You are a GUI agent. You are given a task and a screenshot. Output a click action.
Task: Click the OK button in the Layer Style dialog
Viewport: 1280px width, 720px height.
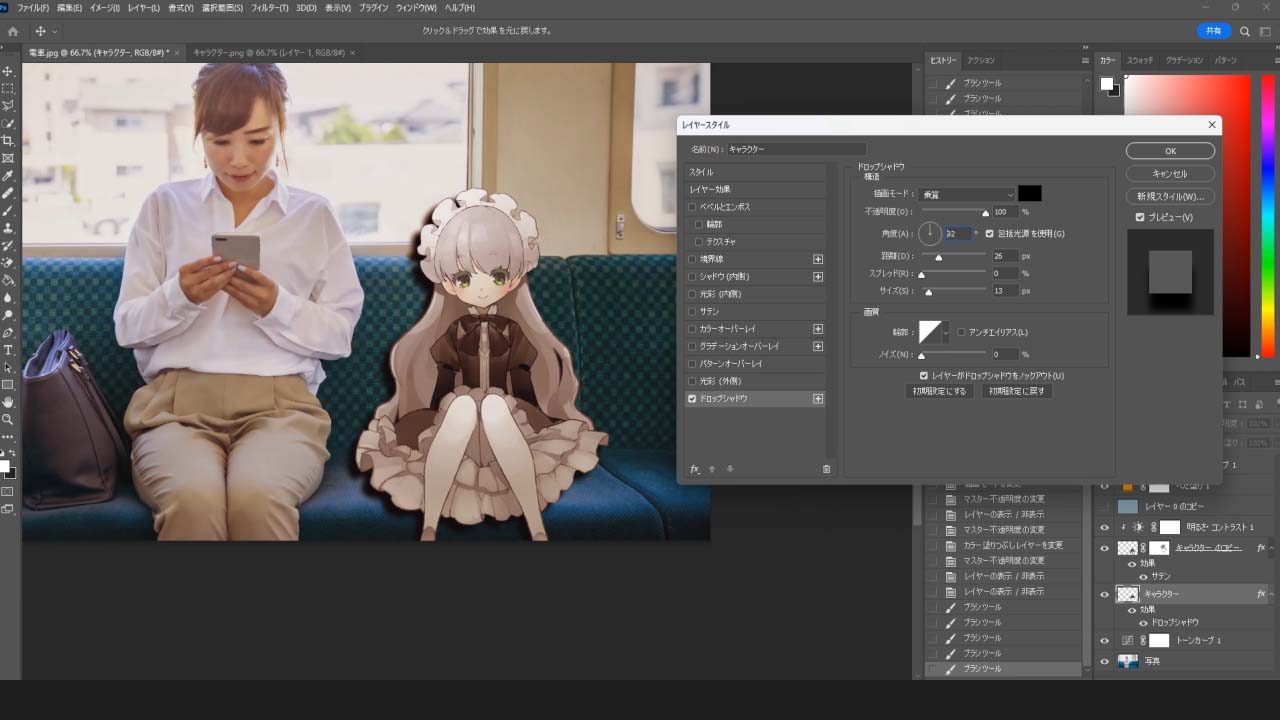point(1170,151)
